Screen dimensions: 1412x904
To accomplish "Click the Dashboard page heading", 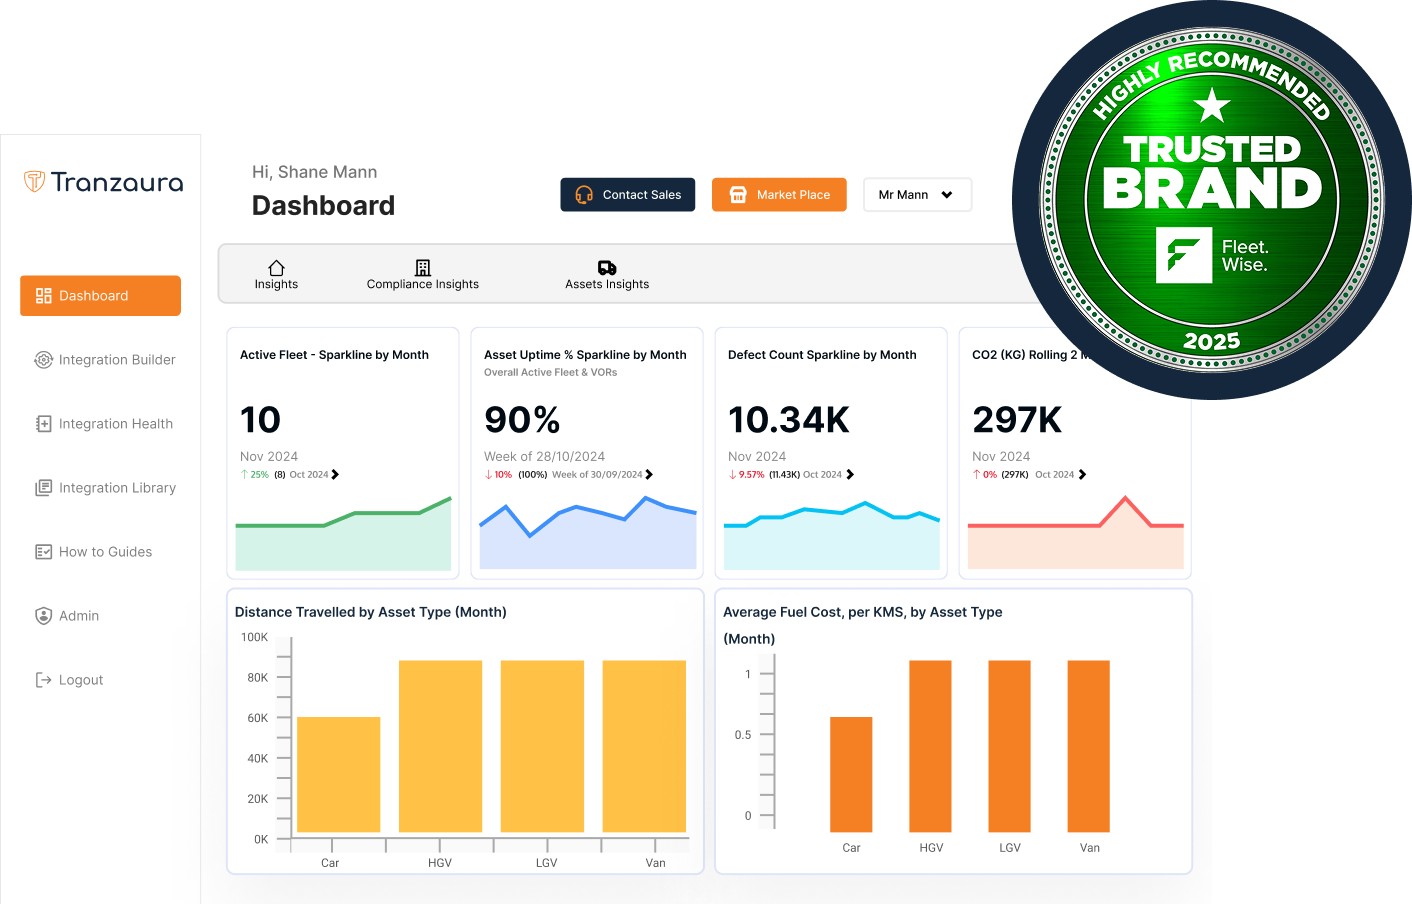I will click(x=324, y=205).
